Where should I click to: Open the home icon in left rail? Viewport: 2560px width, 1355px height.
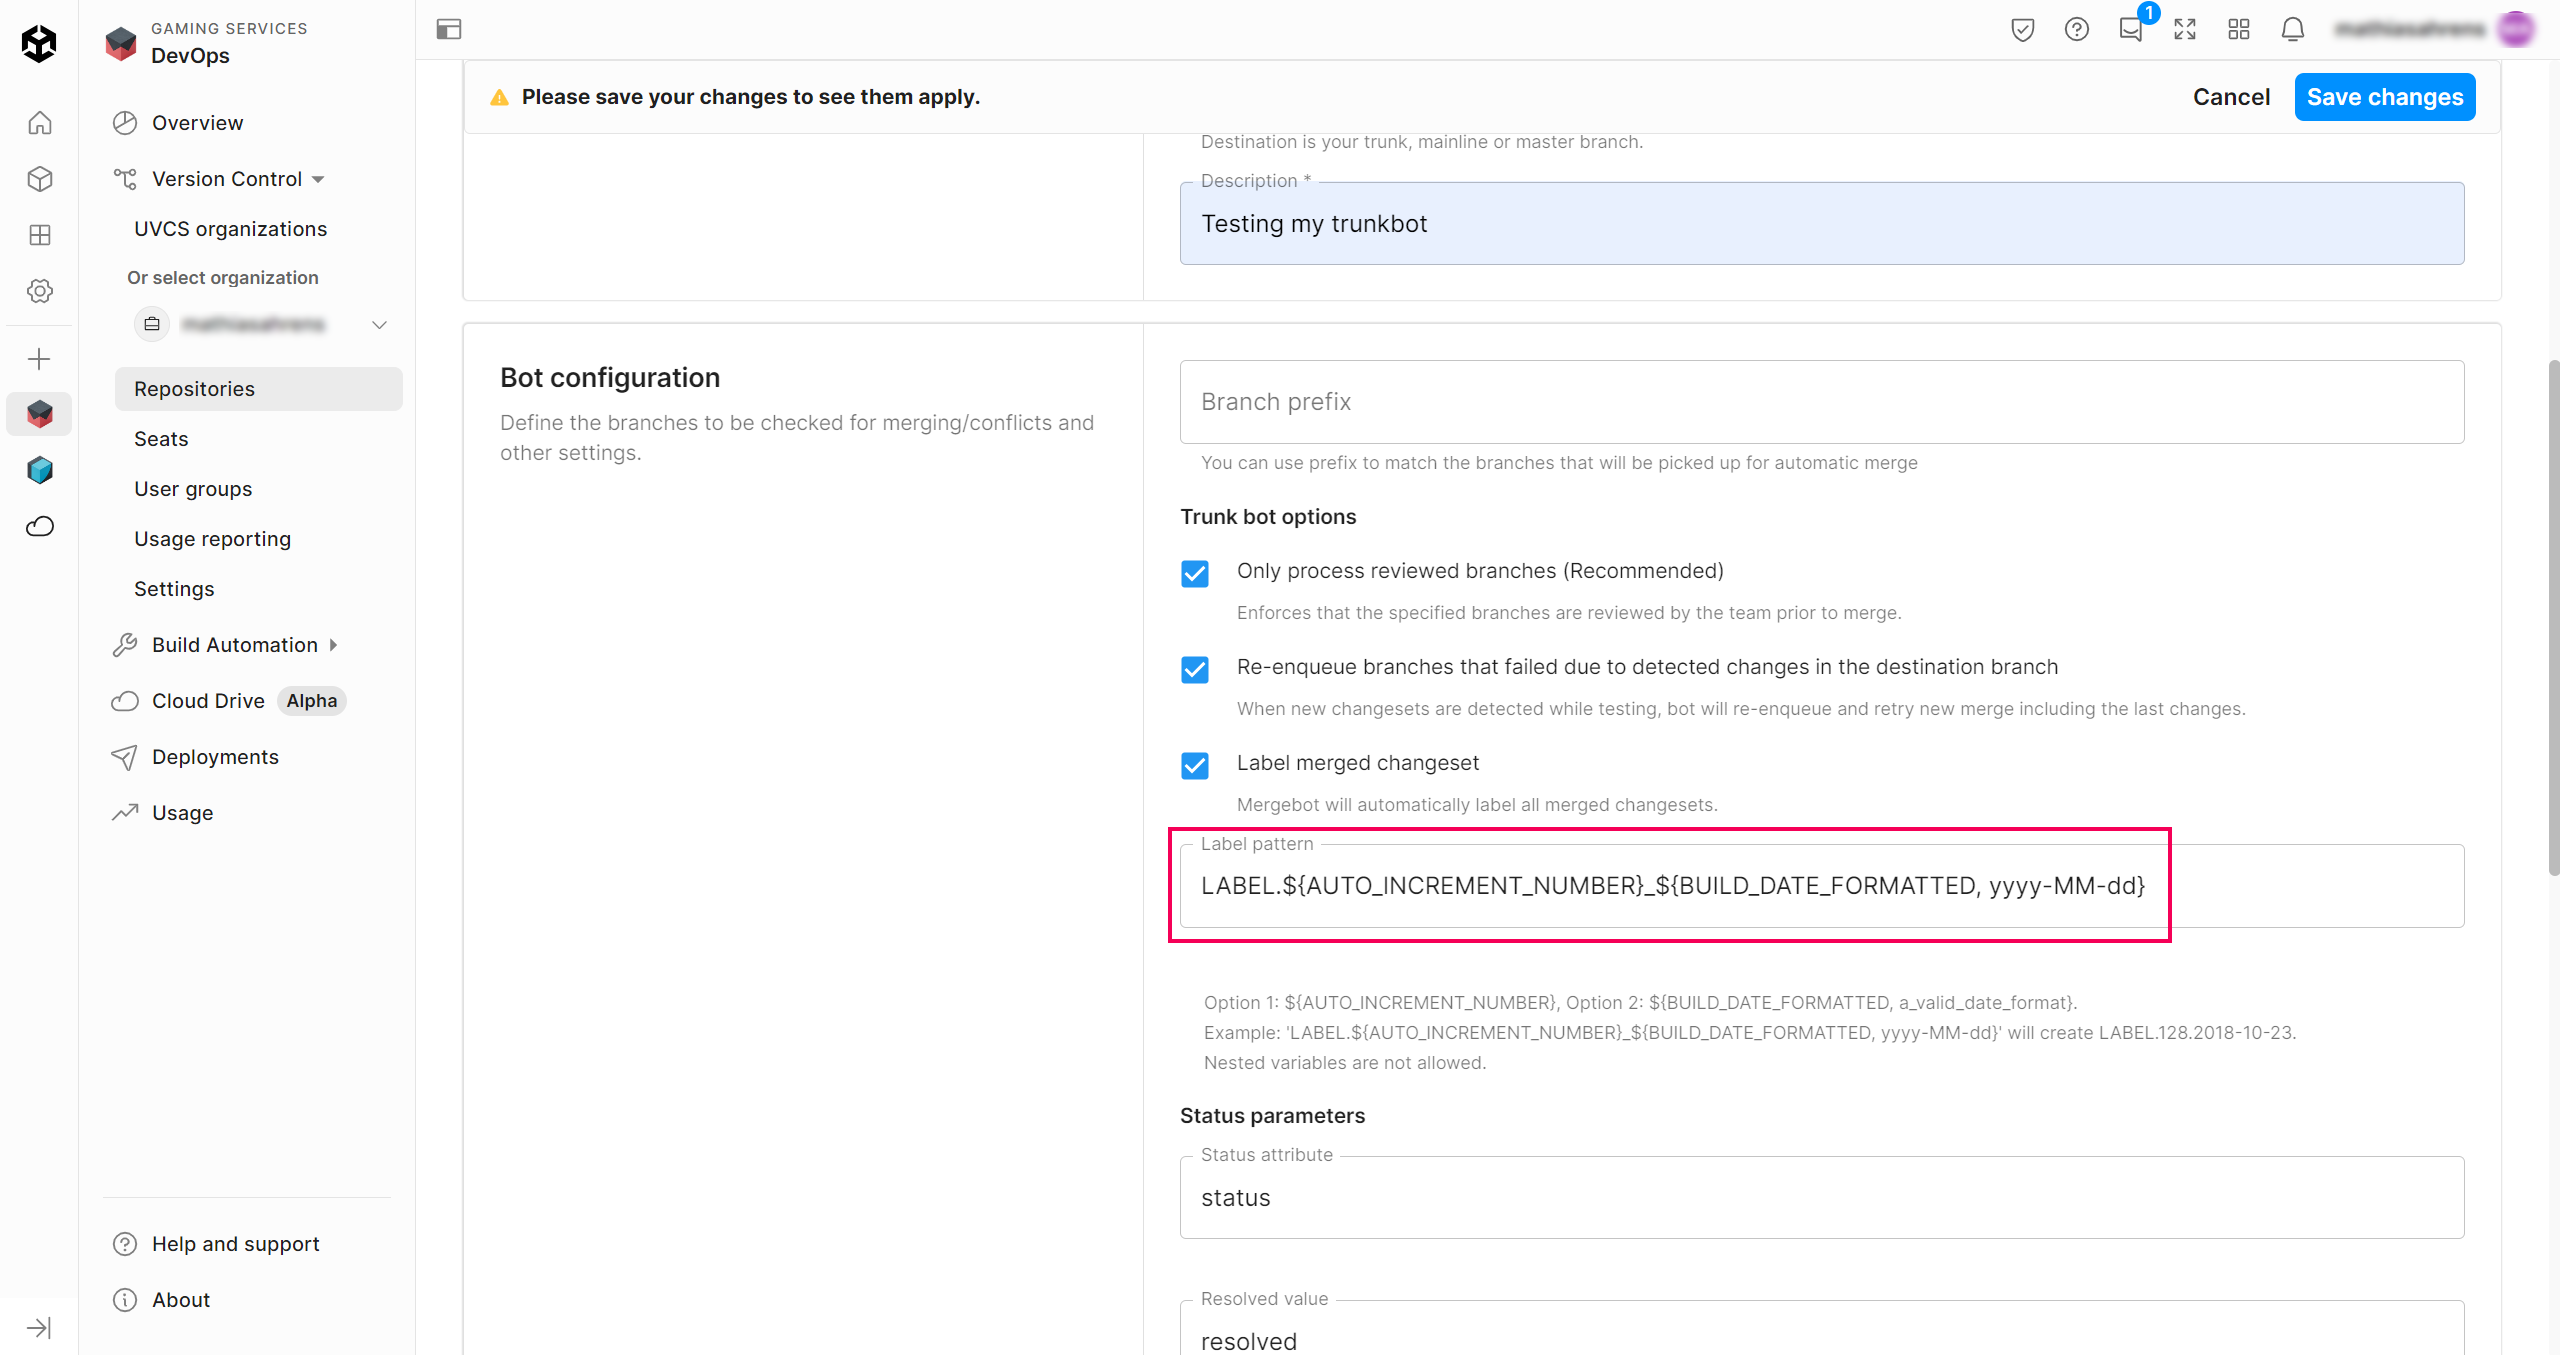tap(39, 123)
